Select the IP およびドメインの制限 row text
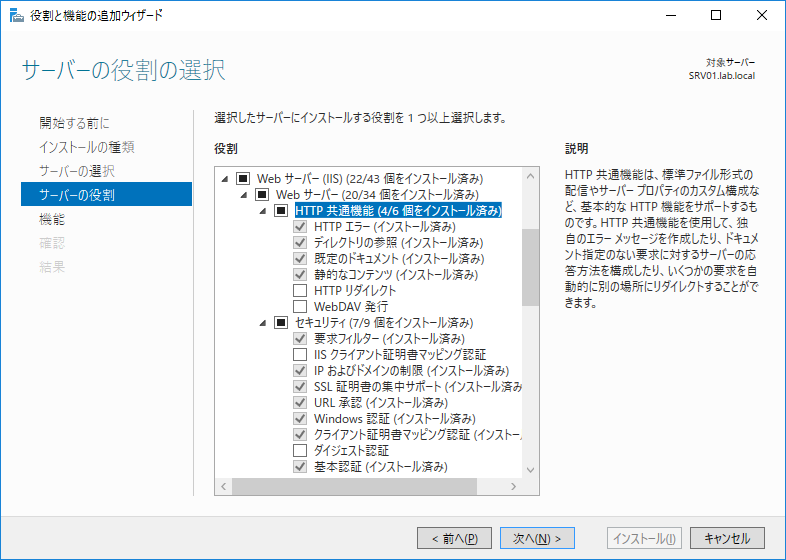The image size is (786, 560). point(412,370)
